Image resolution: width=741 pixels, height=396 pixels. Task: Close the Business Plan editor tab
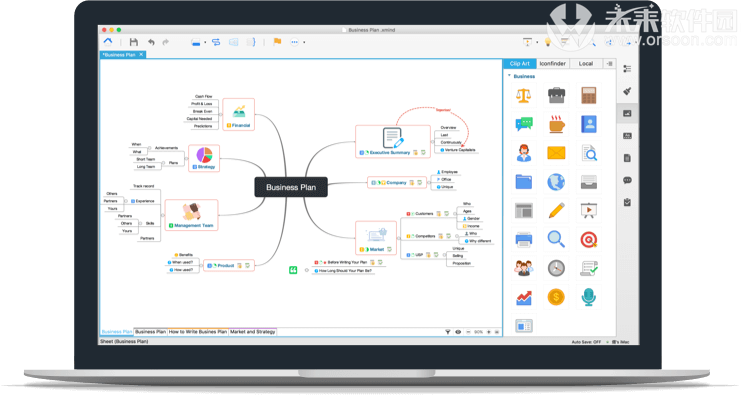pyautogui.click(x=141, y=54)
